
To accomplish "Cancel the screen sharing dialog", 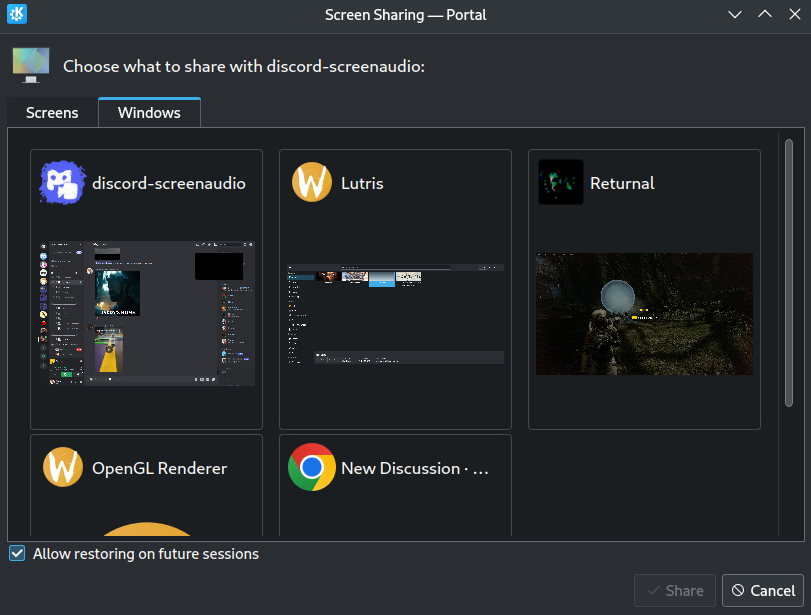I will point(763,590).
